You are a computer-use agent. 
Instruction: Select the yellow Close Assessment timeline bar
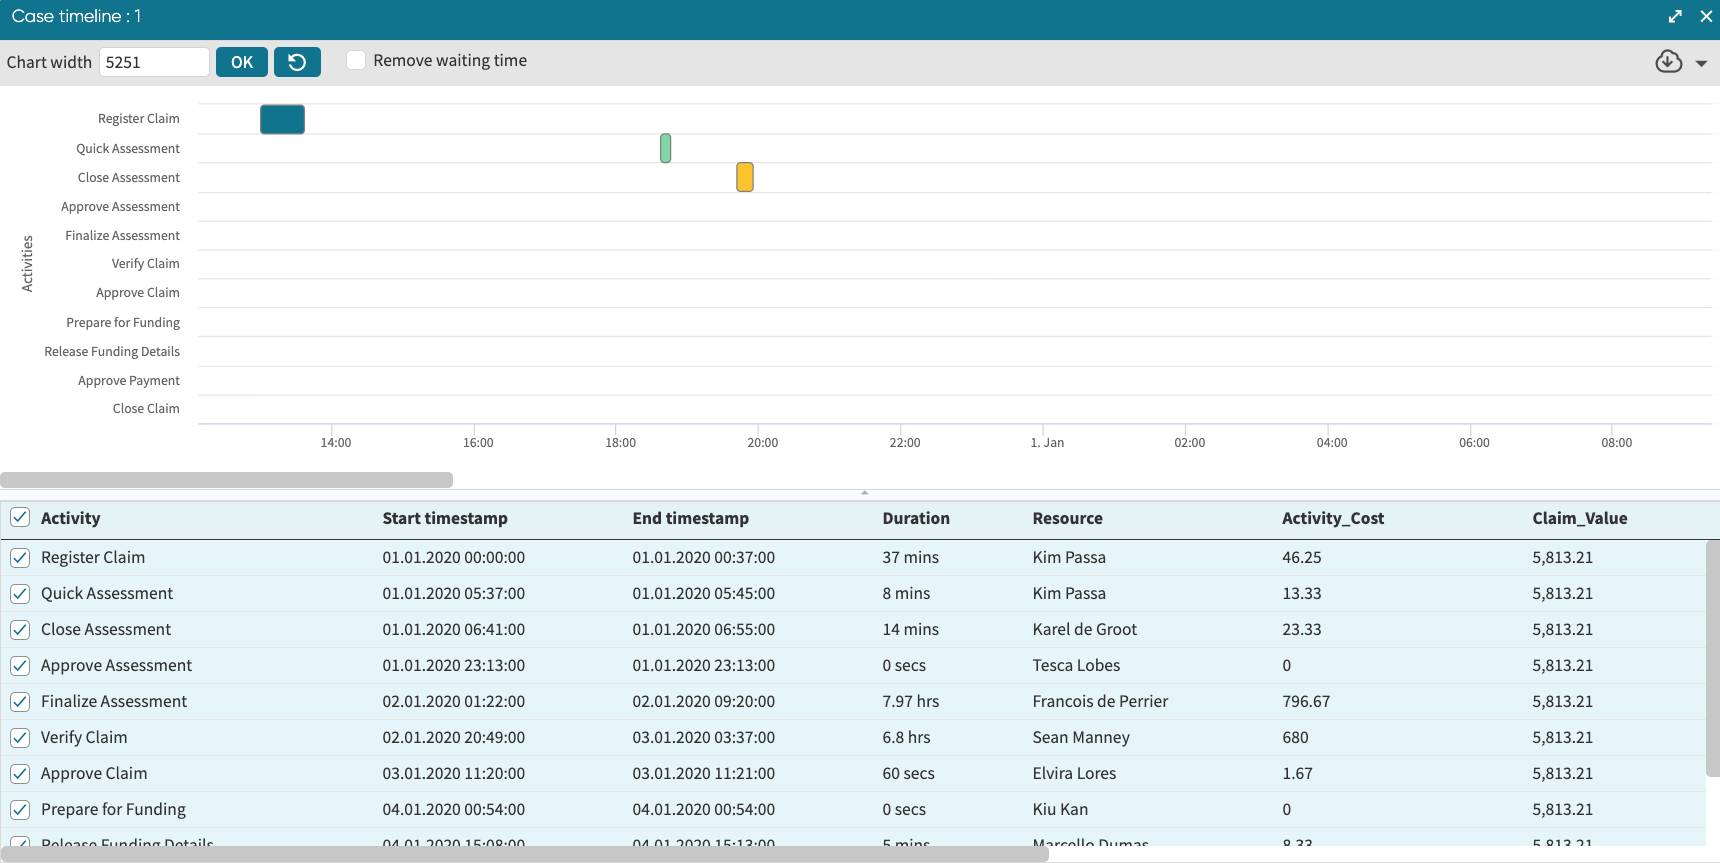[x=744, y=177]
